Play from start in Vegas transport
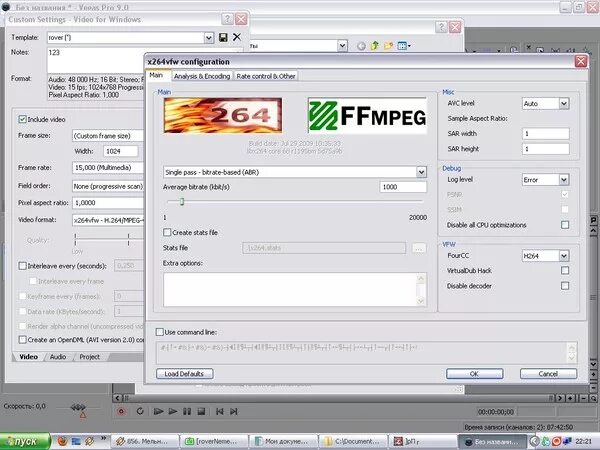The image size is (600, 450). 158,411
